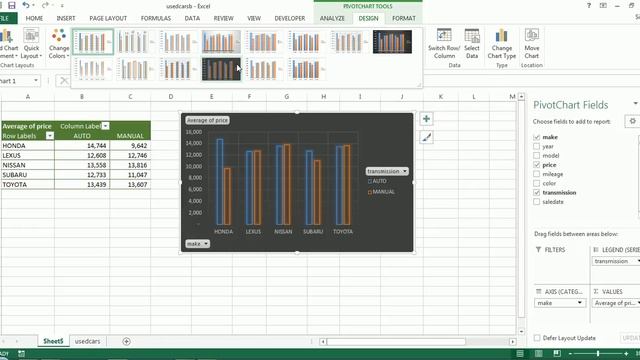This screenshot has height=360, width=640.
Task: Select the HONDA row label cell
Action: [27, 146]
